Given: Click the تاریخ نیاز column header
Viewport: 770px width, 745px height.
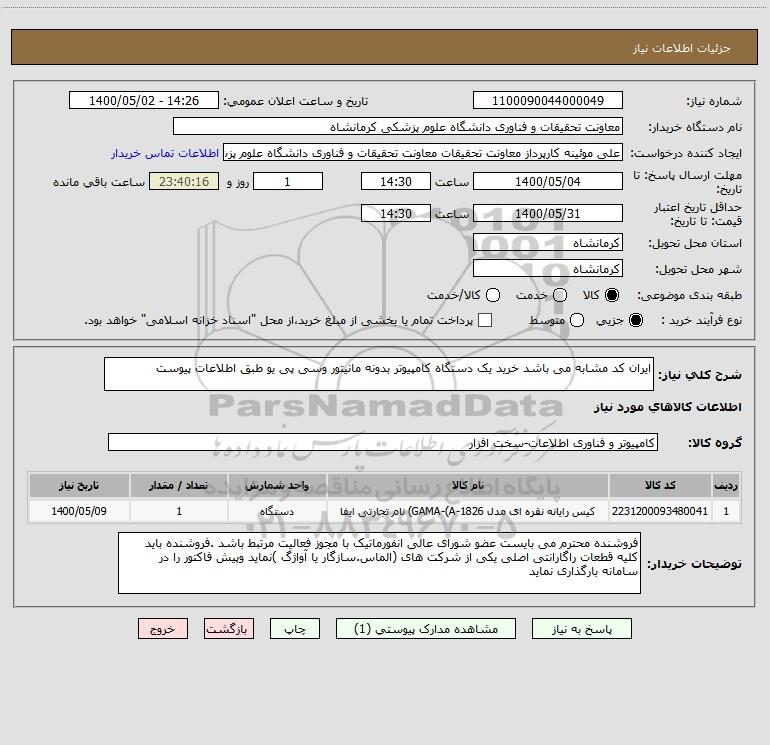Looking at the screenshot, I should 79,485.
